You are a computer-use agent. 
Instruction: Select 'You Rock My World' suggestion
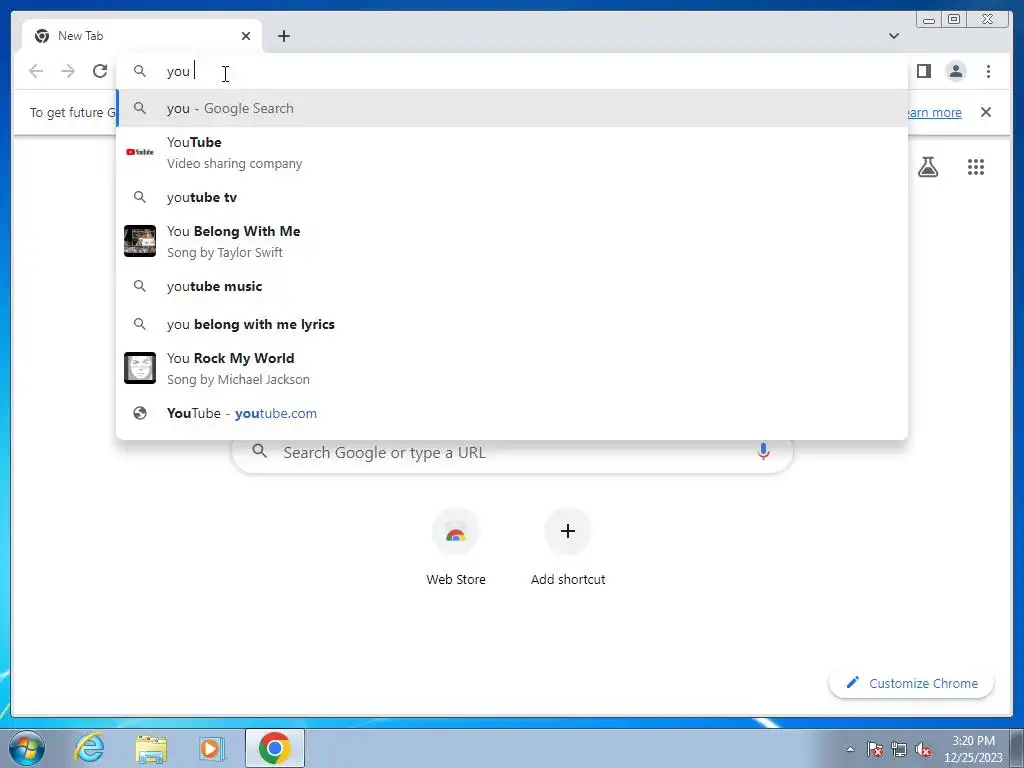pos(512,368)
